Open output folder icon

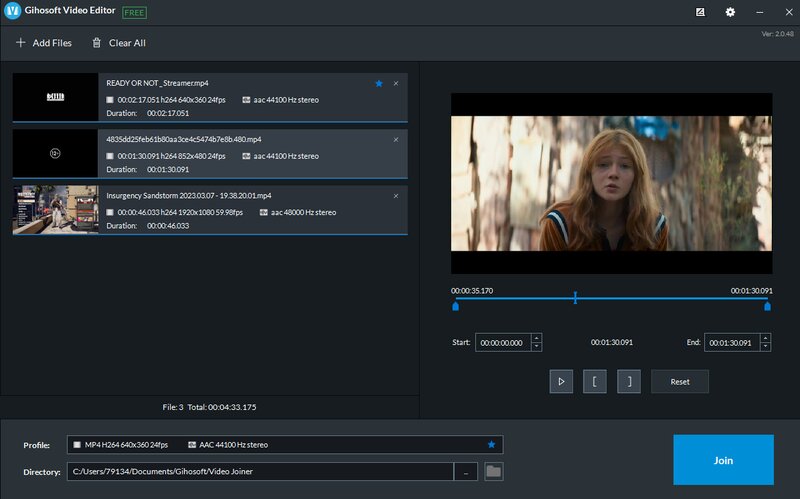493,471
